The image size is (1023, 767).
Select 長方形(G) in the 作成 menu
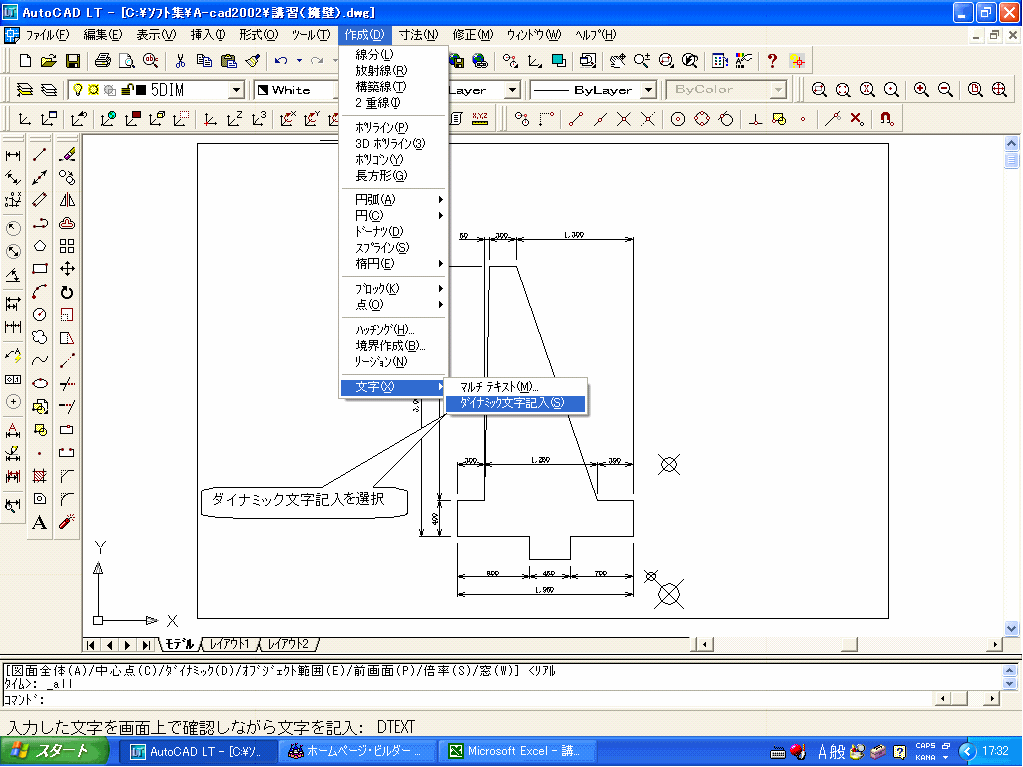[393, 175]
